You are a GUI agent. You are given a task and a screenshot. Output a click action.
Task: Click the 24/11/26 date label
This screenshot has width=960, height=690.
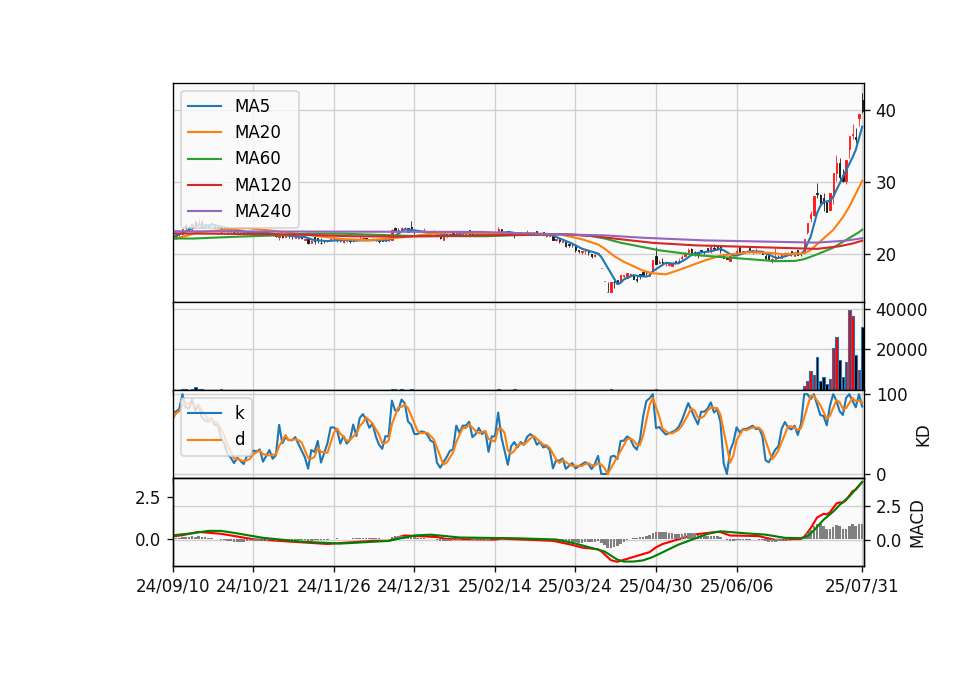(x=334, y=586)
